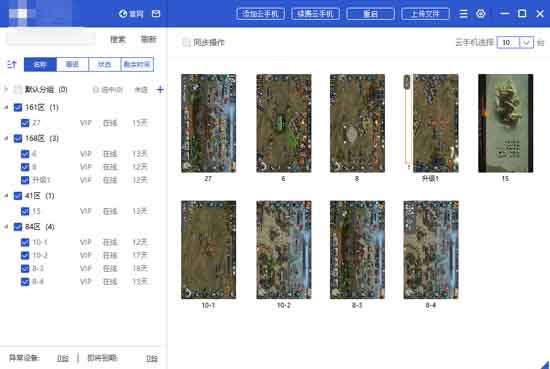Open the hamburger menu icon
550x369 pixels.
(x=463, y=14)
